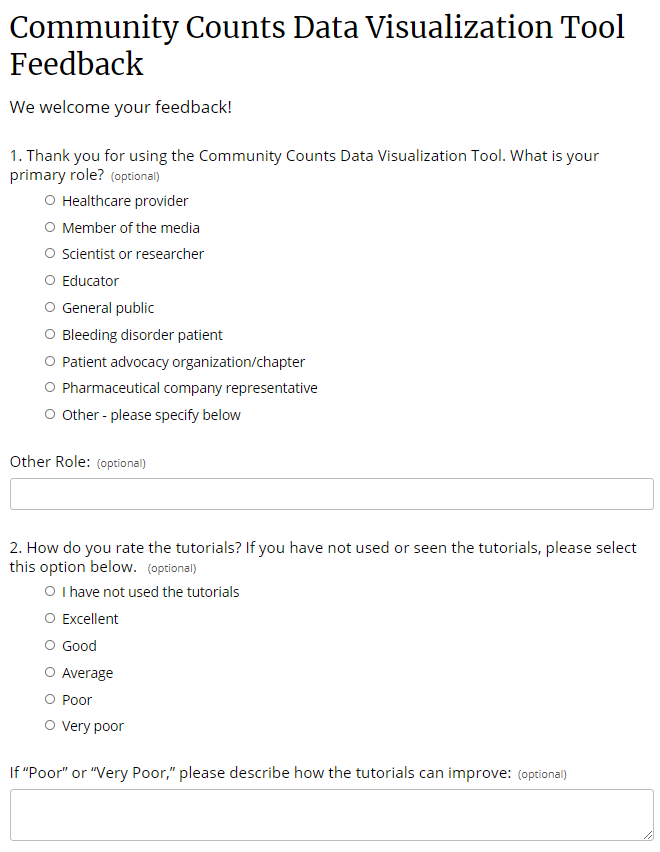
Task: Select Very poor tutorial rating
Action: (50, 726)
